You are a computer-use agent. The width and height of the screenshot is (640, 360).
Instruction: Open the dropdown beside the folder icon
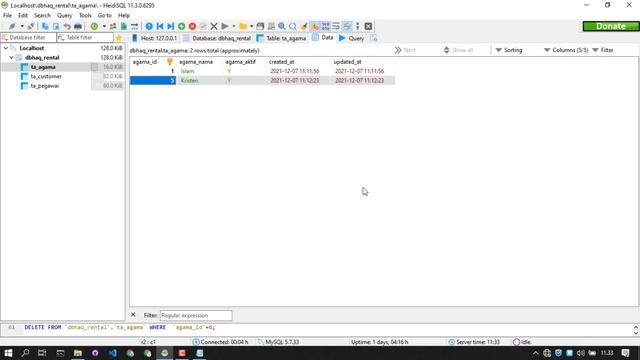click(x=251, y=26)
